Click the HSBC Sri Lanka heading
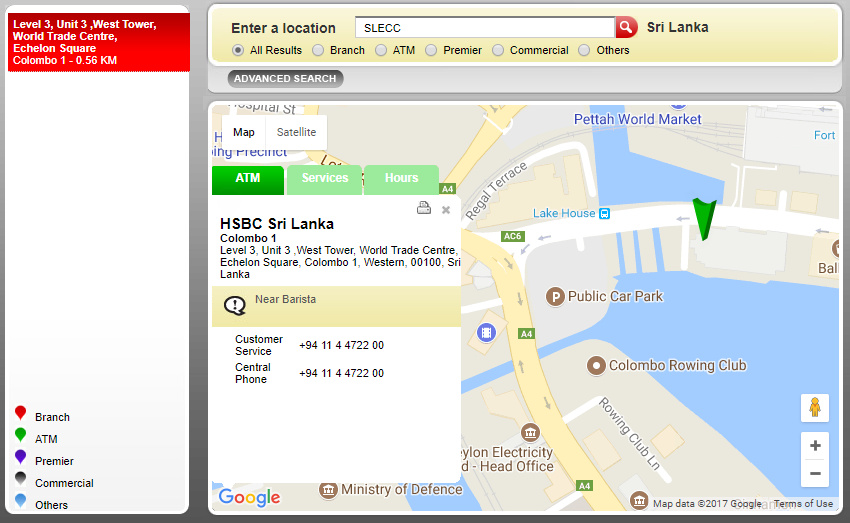This screenshot has height=523, width=850. [x=277, y=224]
